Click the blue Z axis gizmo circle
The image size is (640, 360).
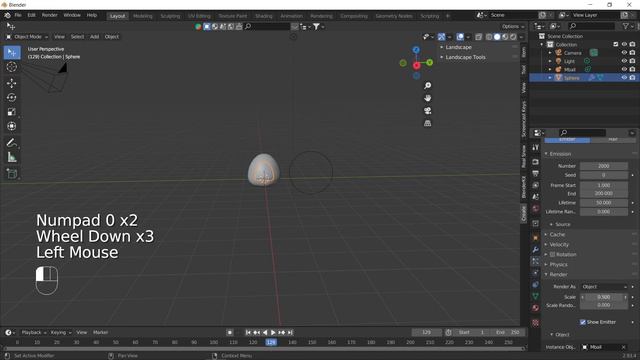tap(416, 50)
